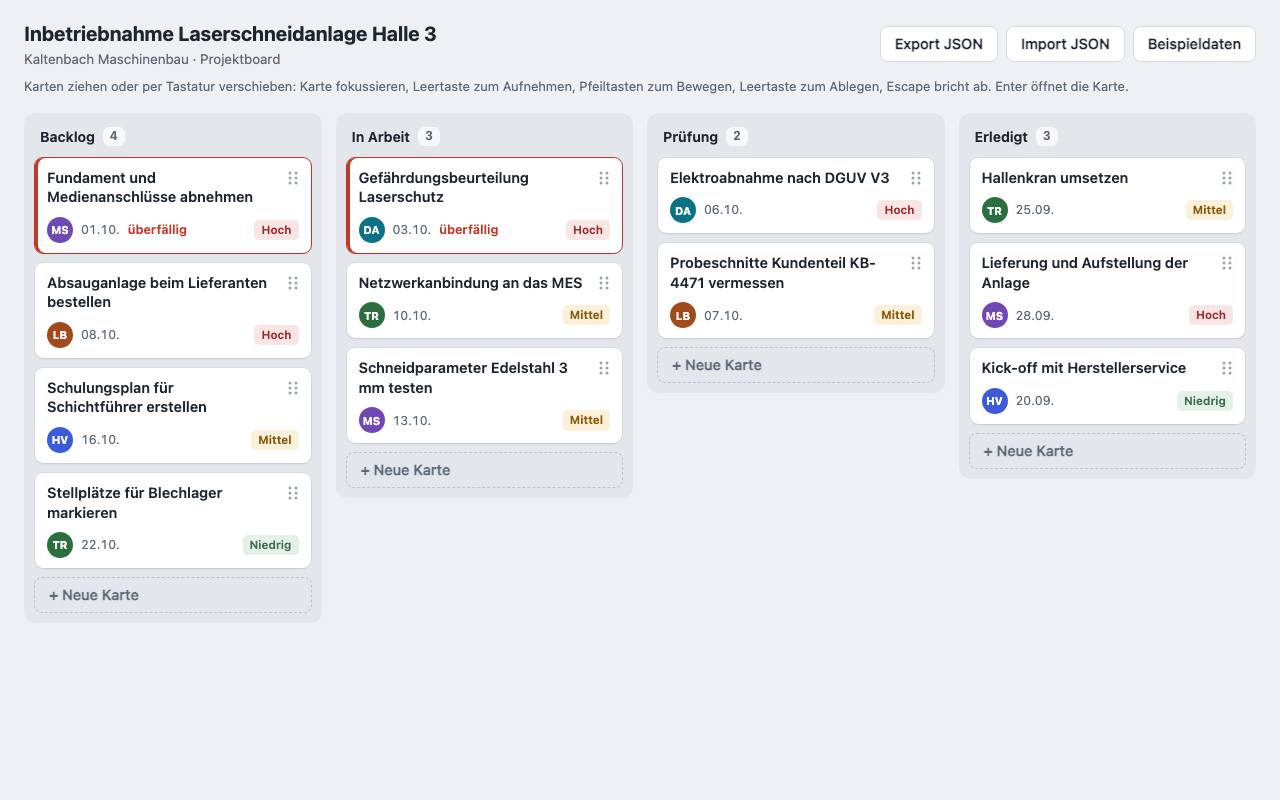
Task: Click drag handle of Elektroabnahme nach DGUV V3
Action: [916, 178]
